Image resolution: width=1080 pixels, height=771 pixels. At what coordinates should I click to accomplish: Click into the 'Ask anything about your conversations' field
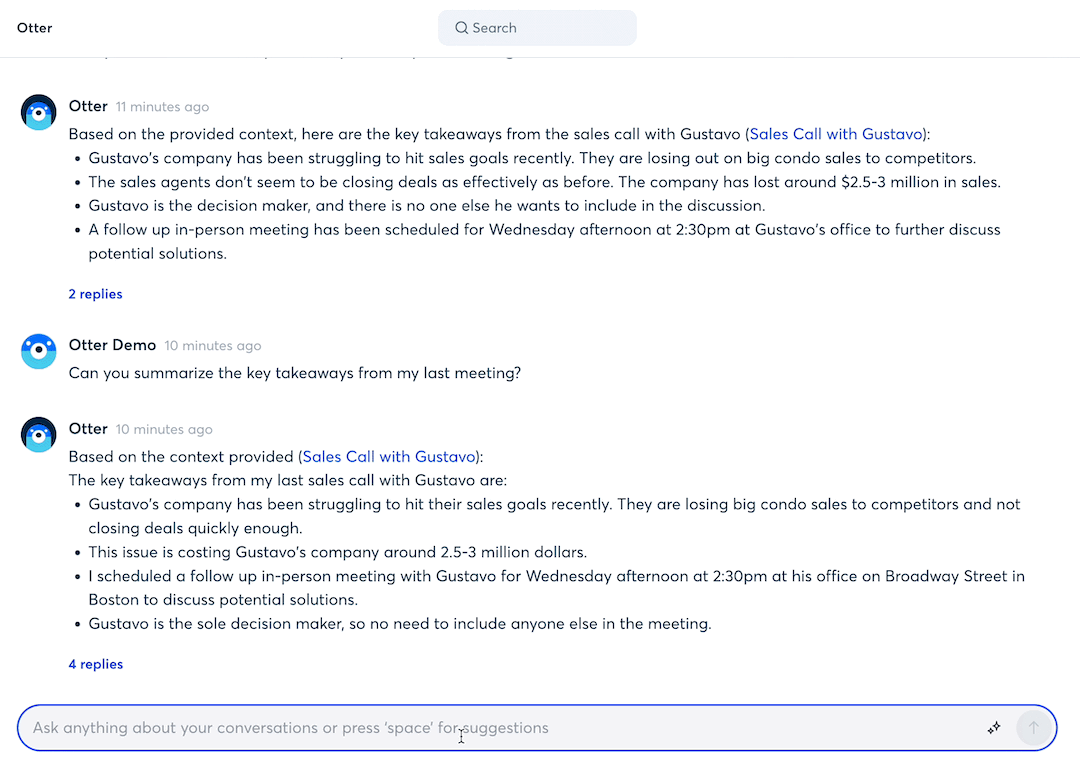point(500,728)
